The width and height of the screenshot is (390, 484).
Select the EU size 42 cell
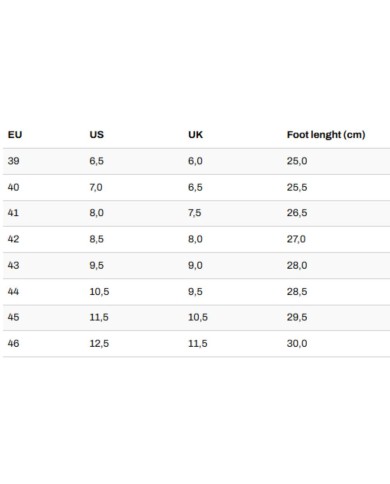pos(13,239)
